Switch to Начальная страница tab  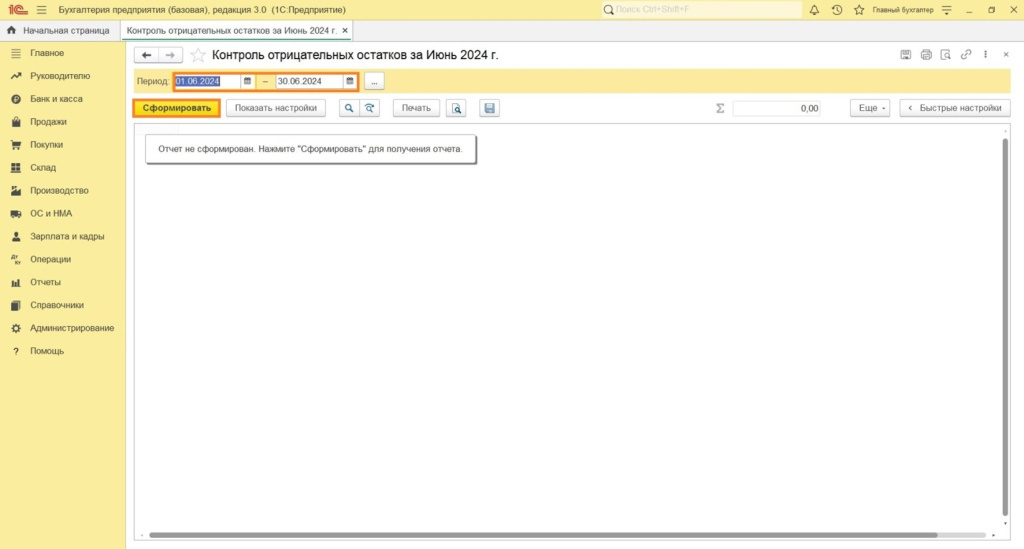(x=58, y=31)
